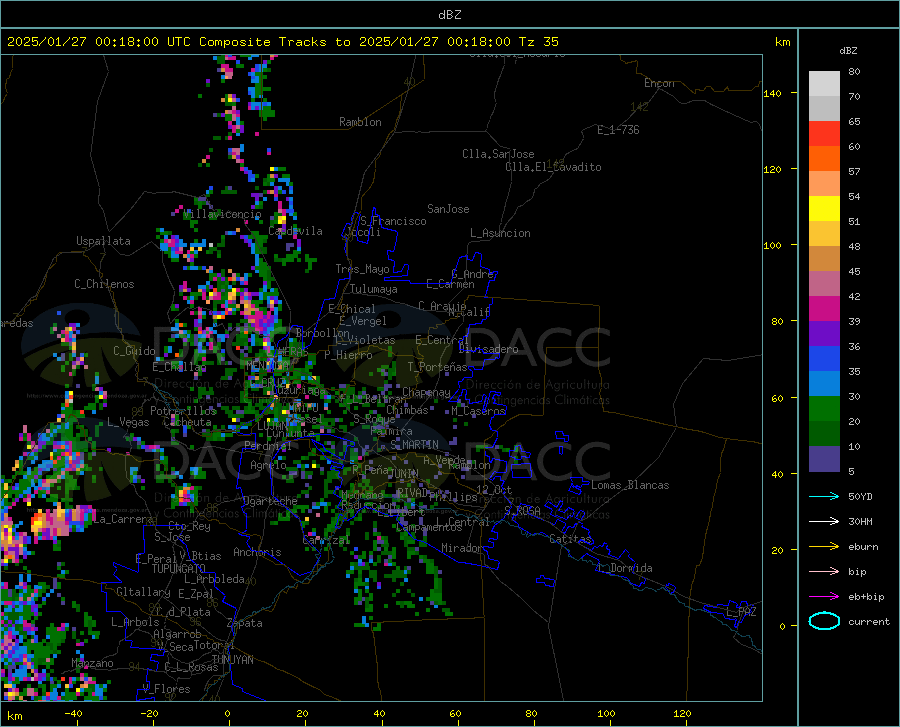Click the dBZ title at top
The height and width of the screenshot is (727, 900).
pyautogui.click(x=449, y=15)
